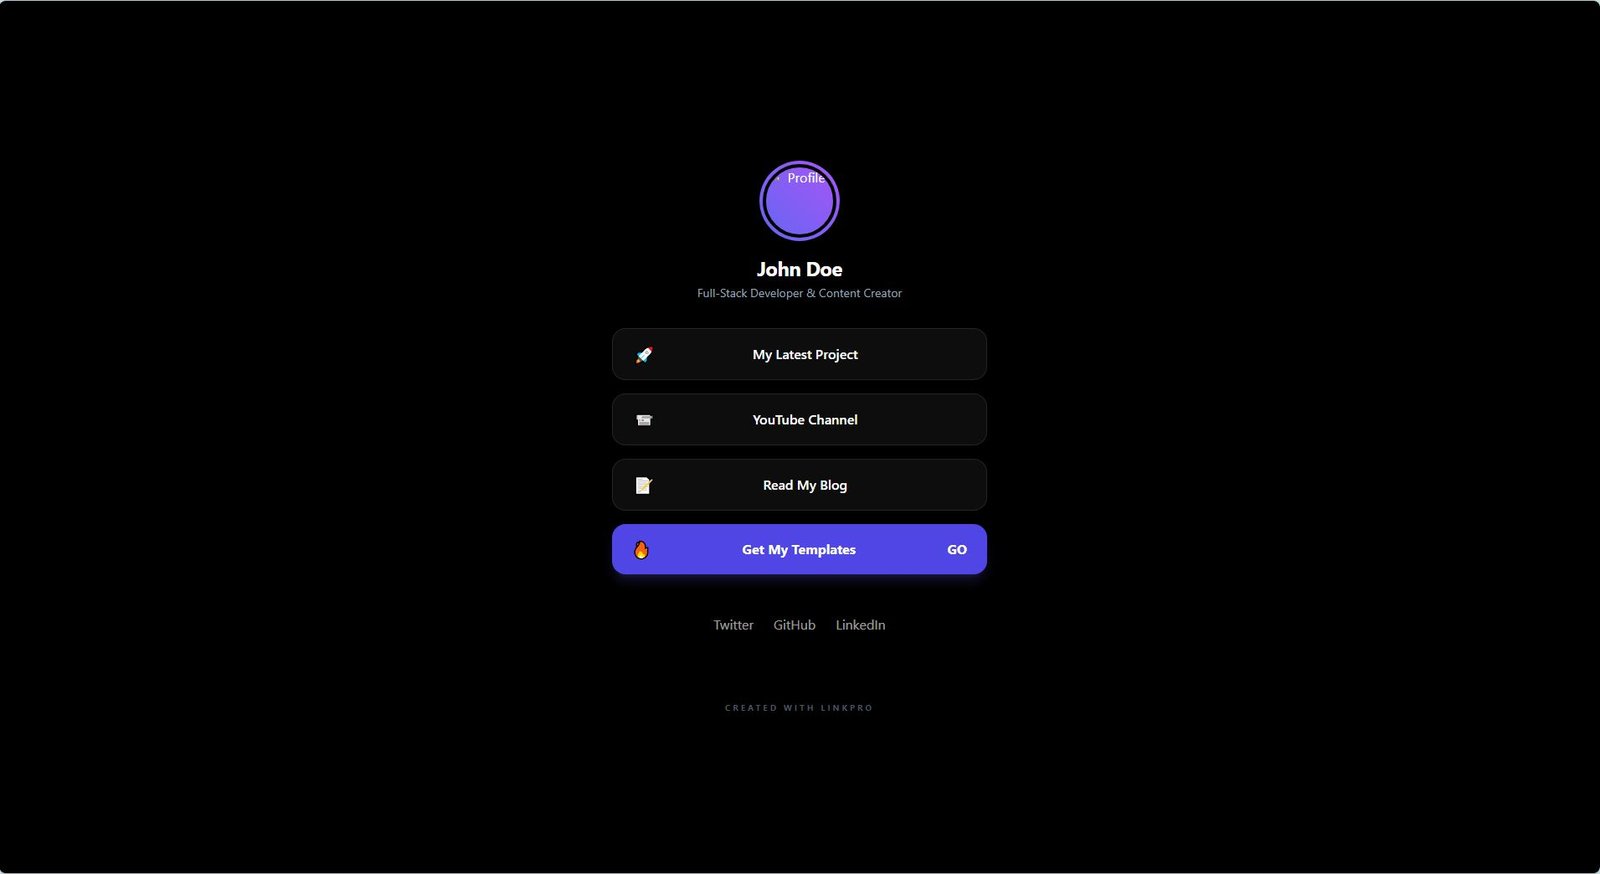
Task: Click the memo notepad icon beside Read My Blog
Action: [x=644, y=485]
